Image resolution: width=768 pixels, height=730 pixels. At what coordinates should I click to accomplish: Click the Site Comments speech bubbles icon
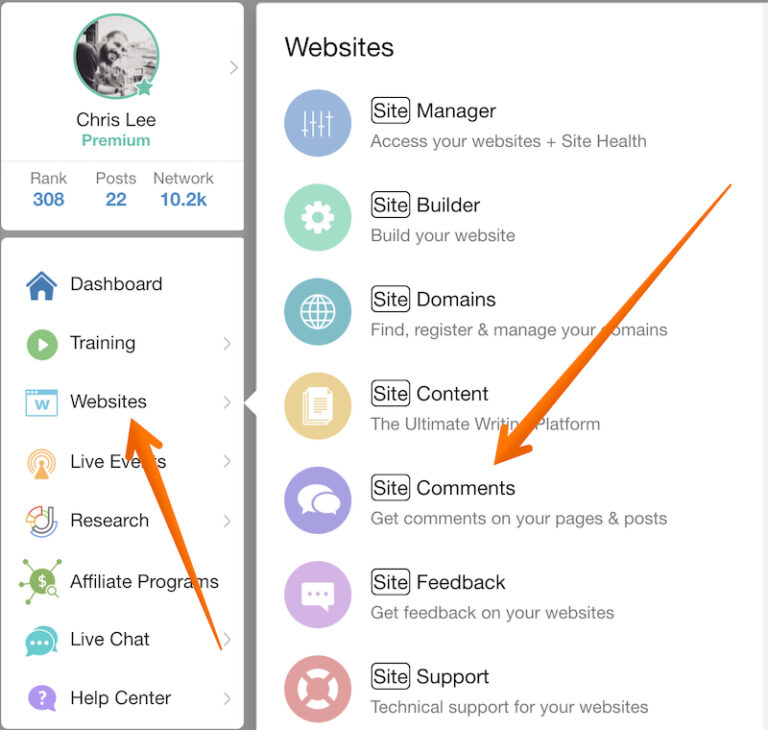click(x=317, y=500)
